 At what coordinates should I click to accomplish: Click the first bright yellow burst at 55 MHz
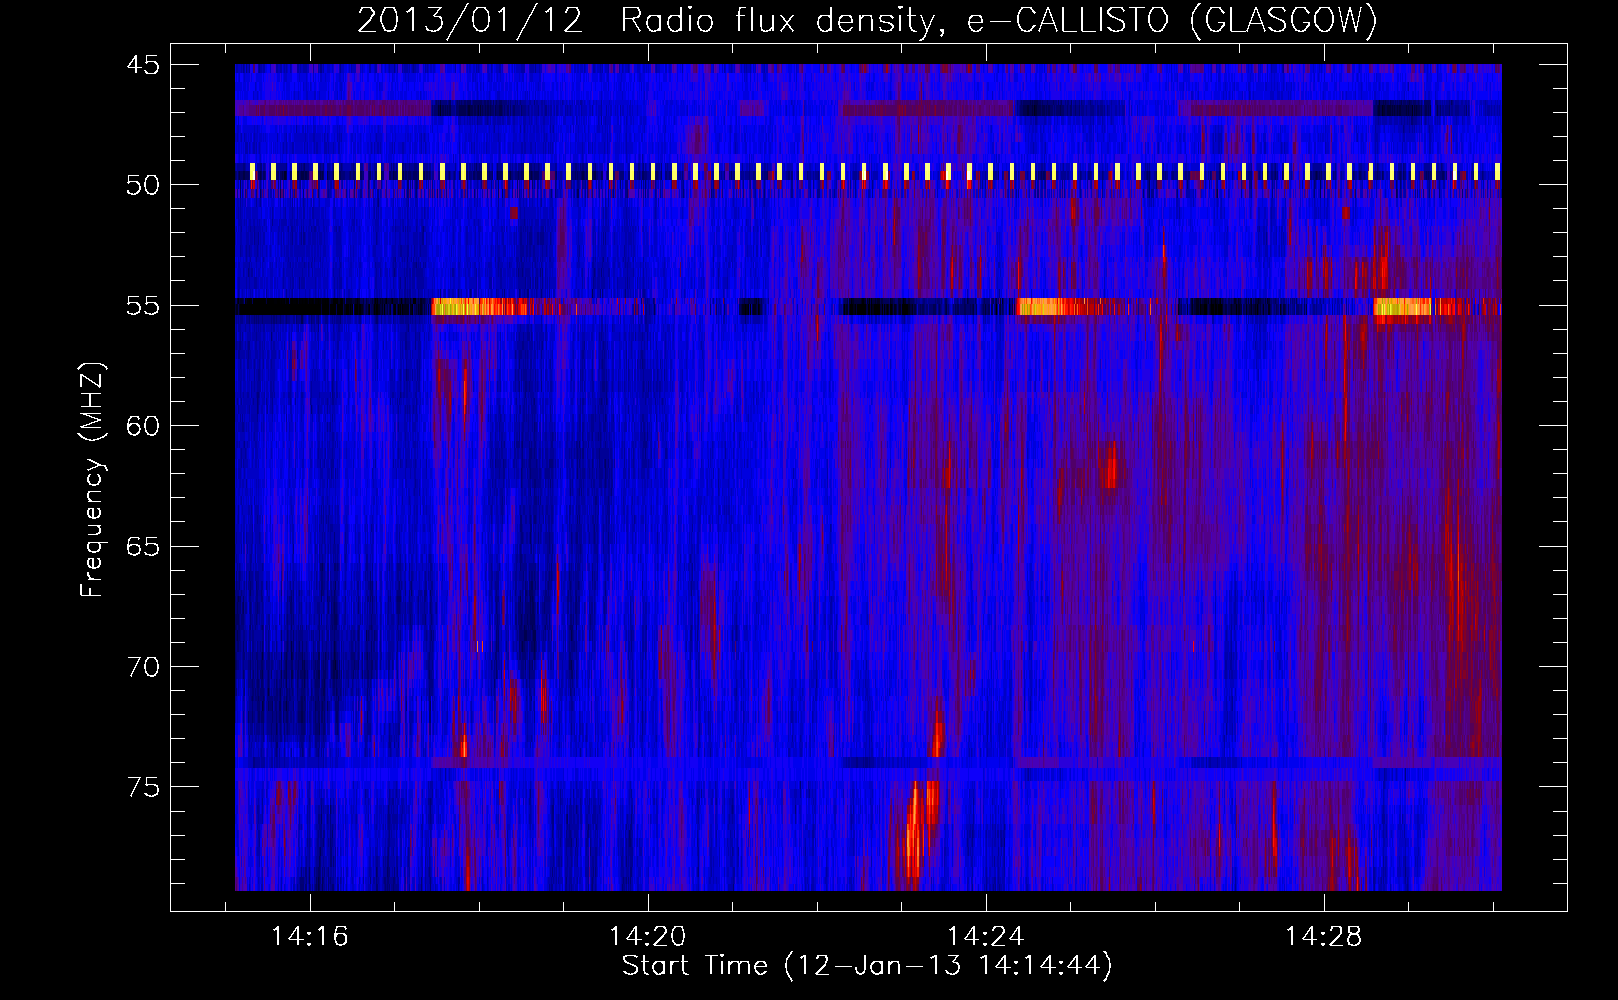pyautogui.click(x=480, y=307)
